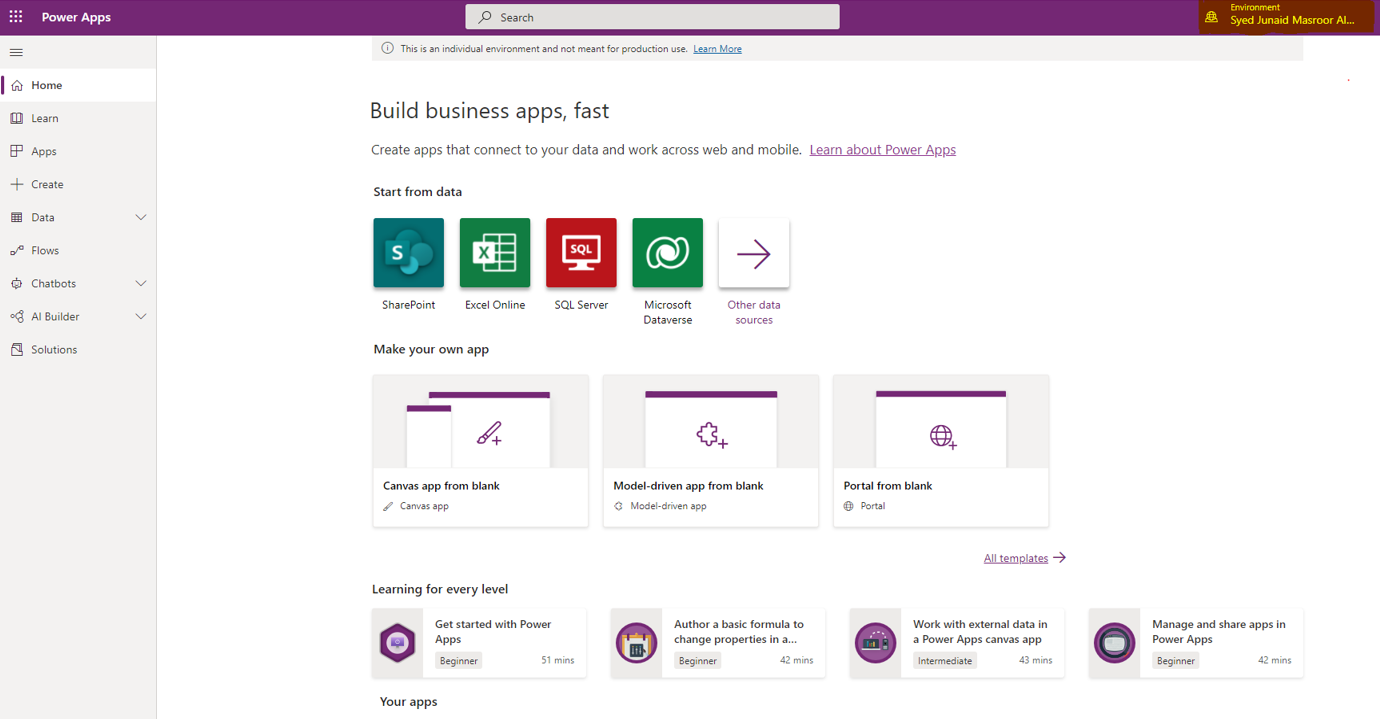Collapse the left navigation hamburger menu
The width and height of the screenshot is (1380, 719).
(x=16, y=52)
